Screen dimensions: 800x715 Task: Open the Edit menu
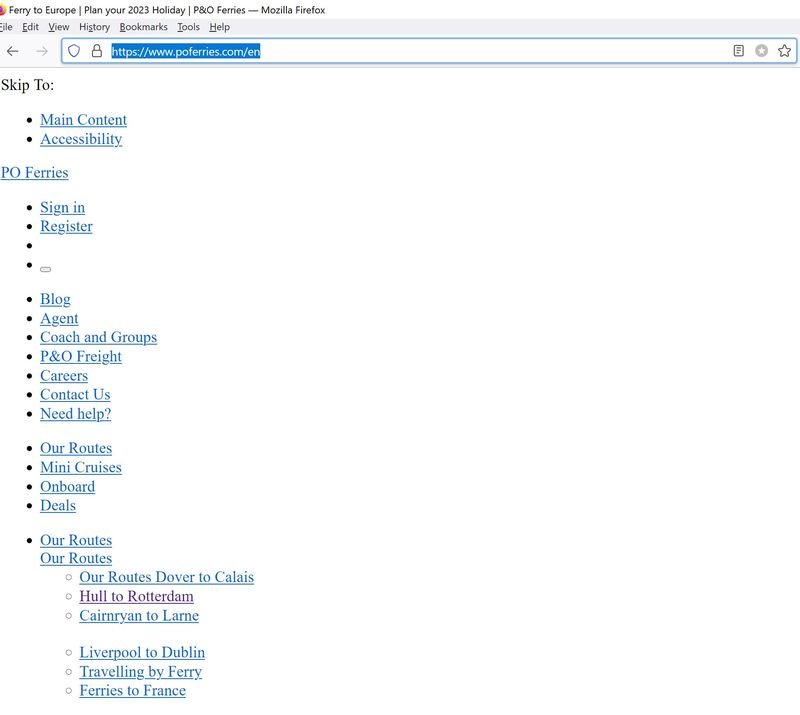(x=31, y=27)
